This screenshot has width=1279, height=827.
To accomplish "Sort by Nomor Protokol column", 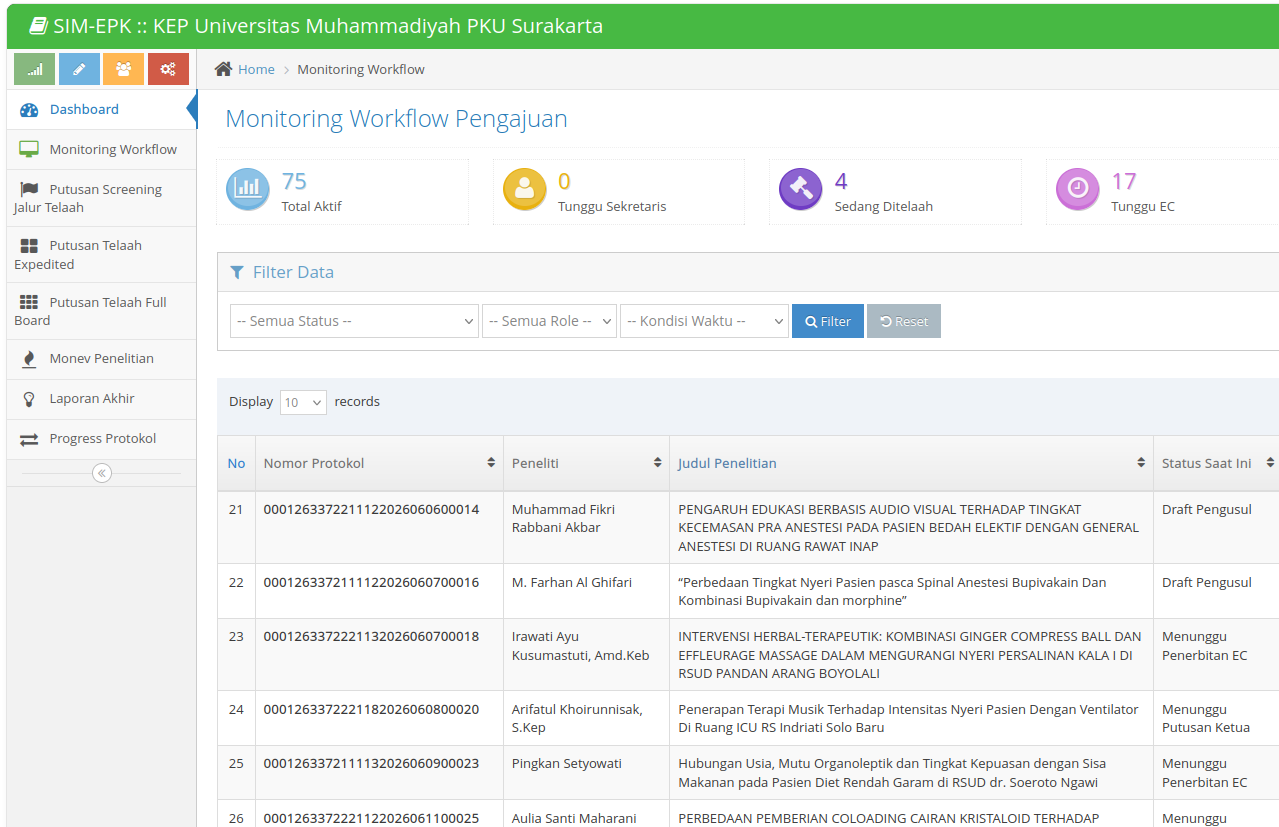I will (379, 463).
